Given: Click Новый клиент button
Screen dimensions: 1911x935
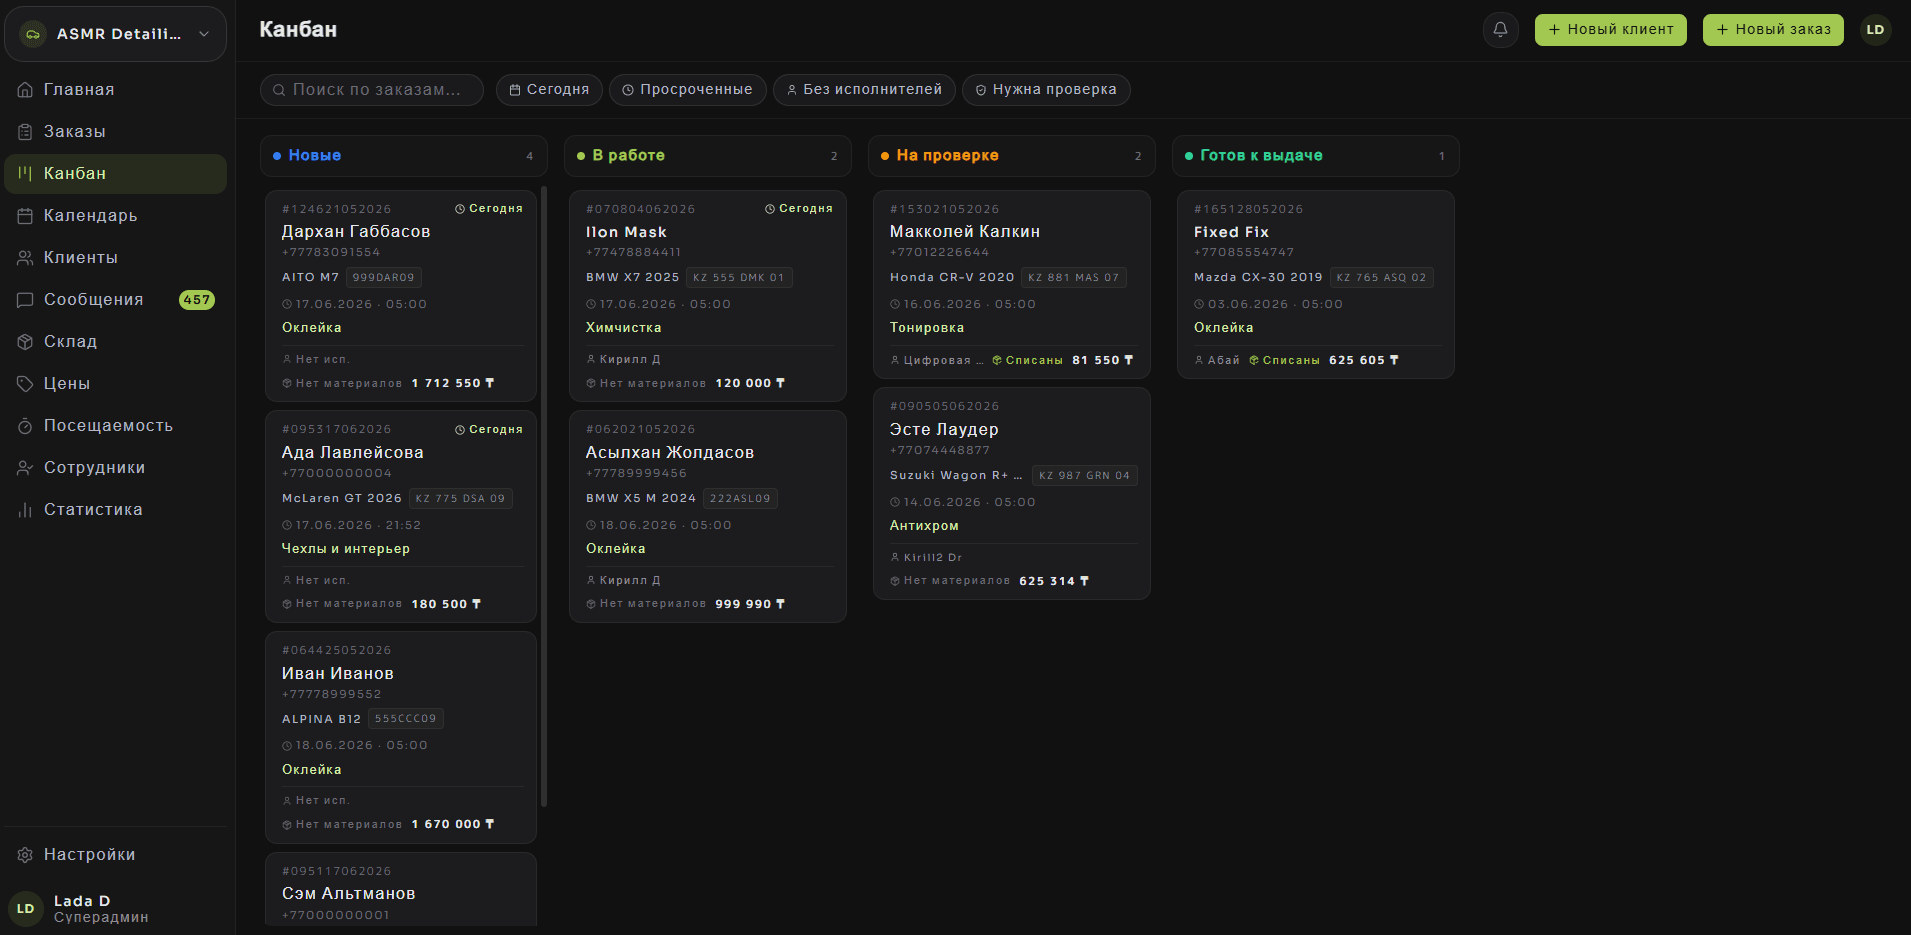Looking at the screenshot, I should tap(1610, 30).
